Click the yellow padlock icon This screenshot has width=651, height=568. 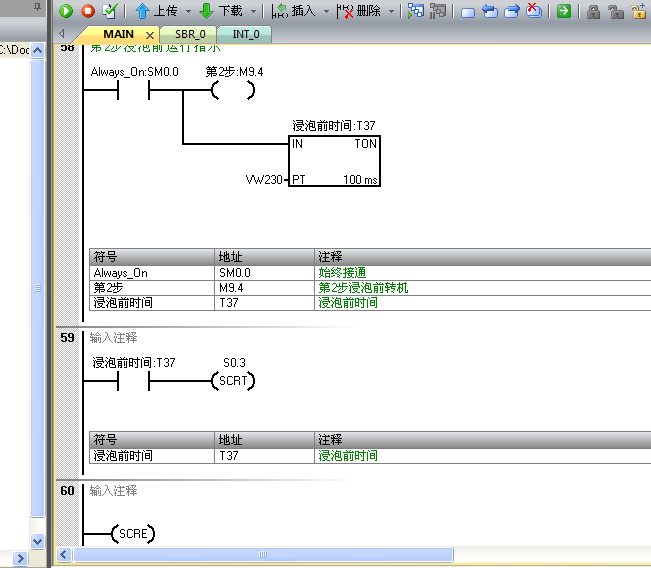(x=638, y=12)
